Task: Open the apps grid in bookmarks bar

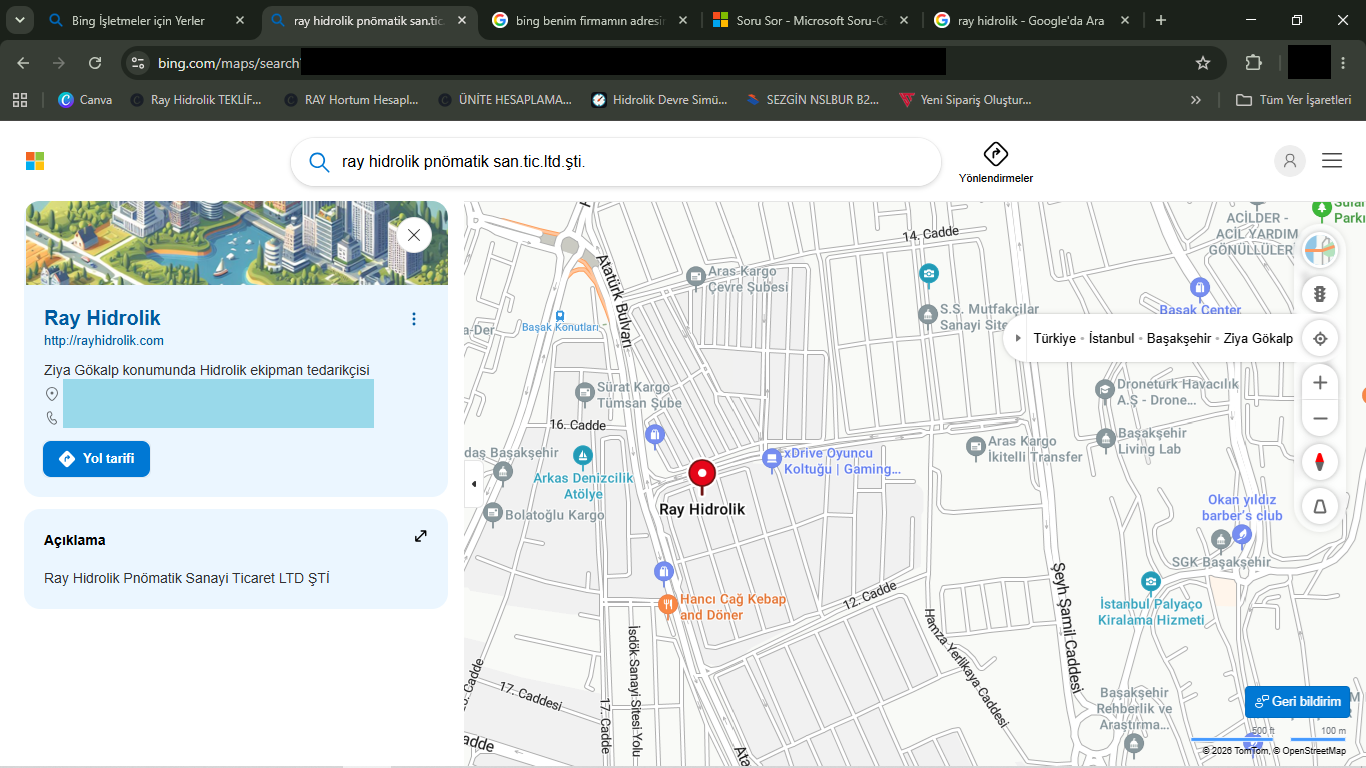Action: [x=19, y=100]
